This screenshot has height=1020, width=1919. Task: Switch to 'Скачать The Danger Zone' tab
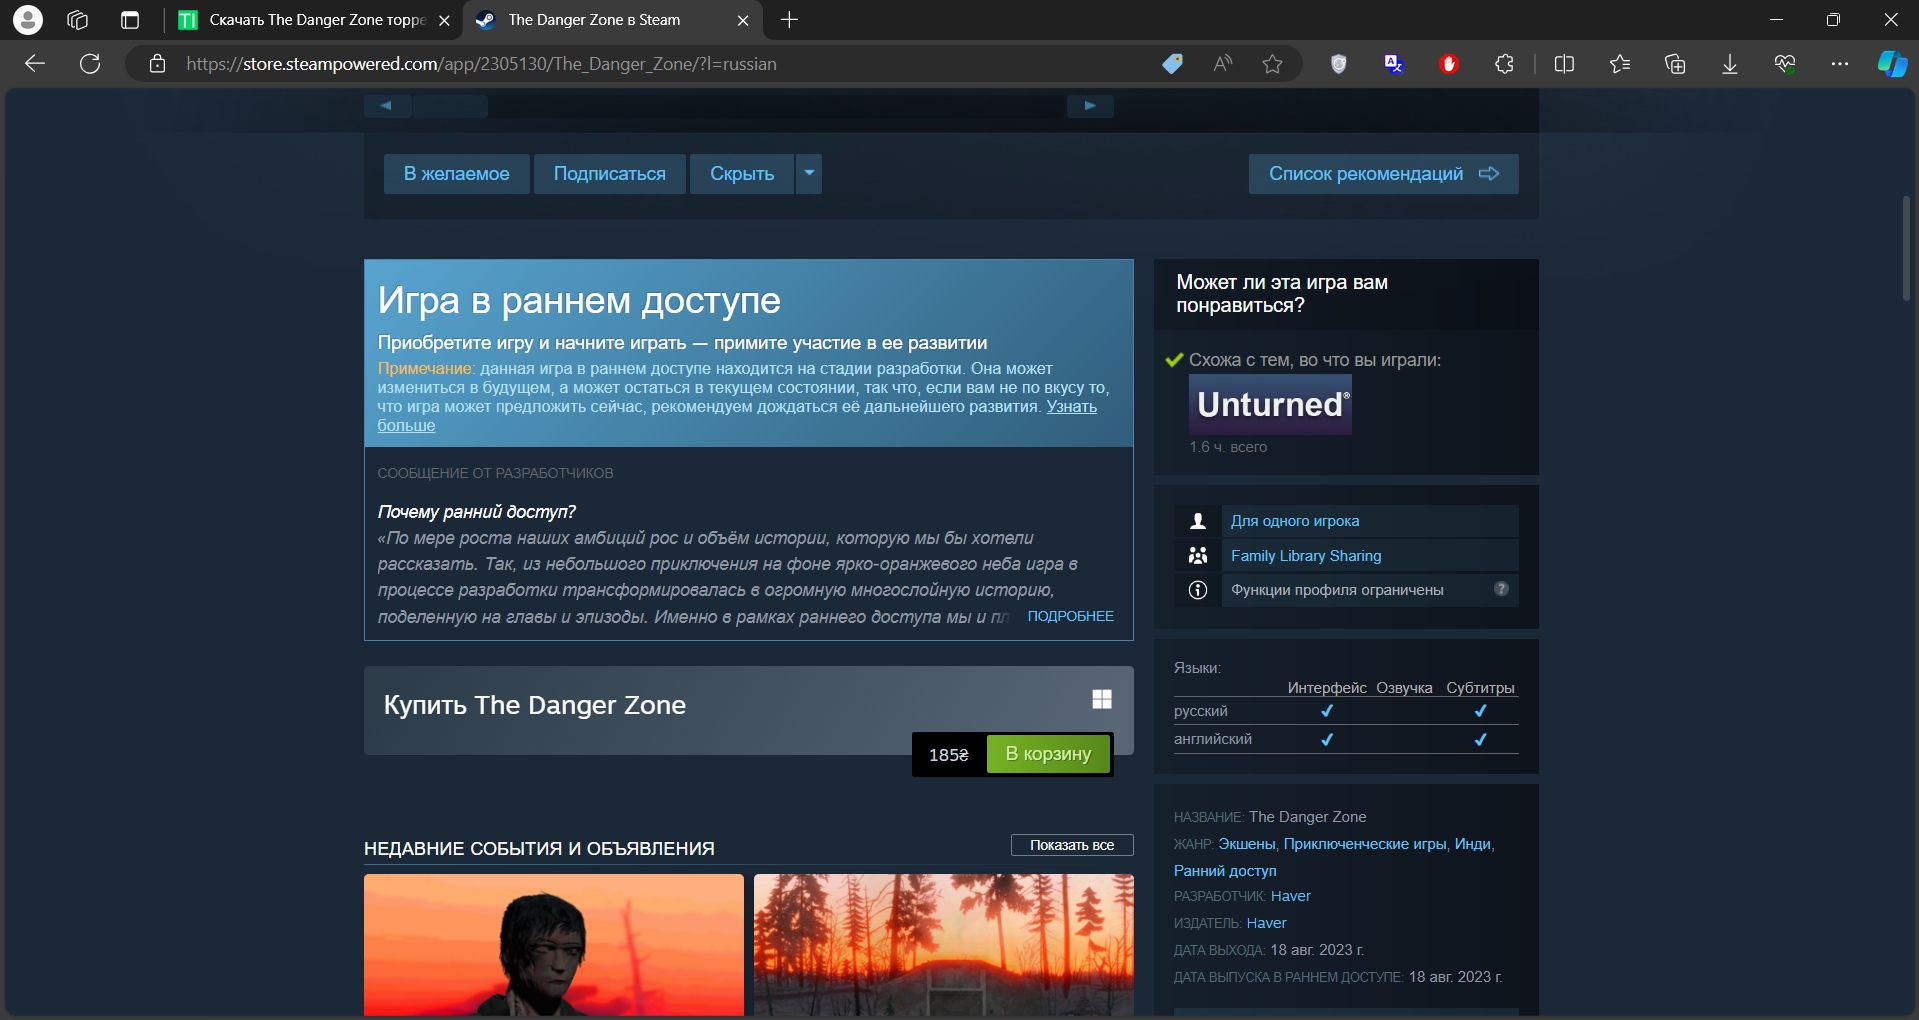(x=316, y=20)
